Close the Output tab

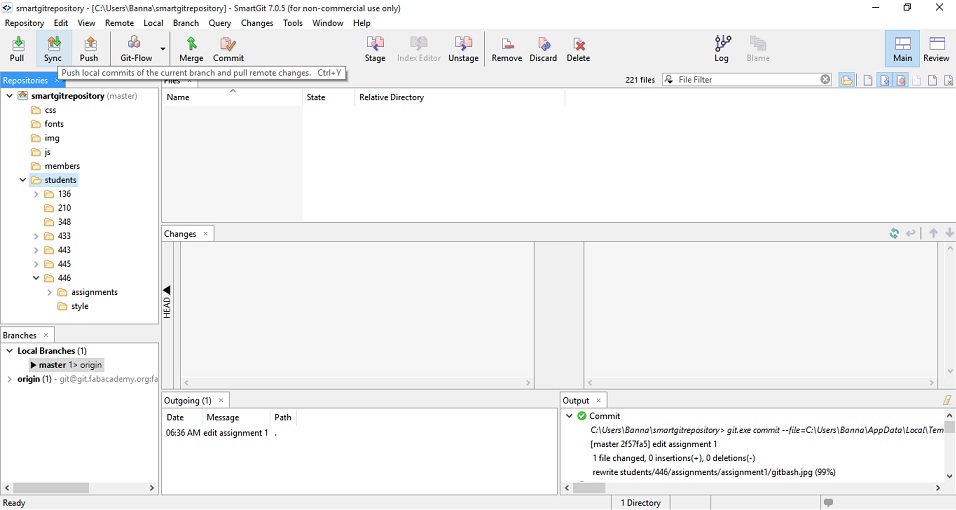tap(598, 400)
